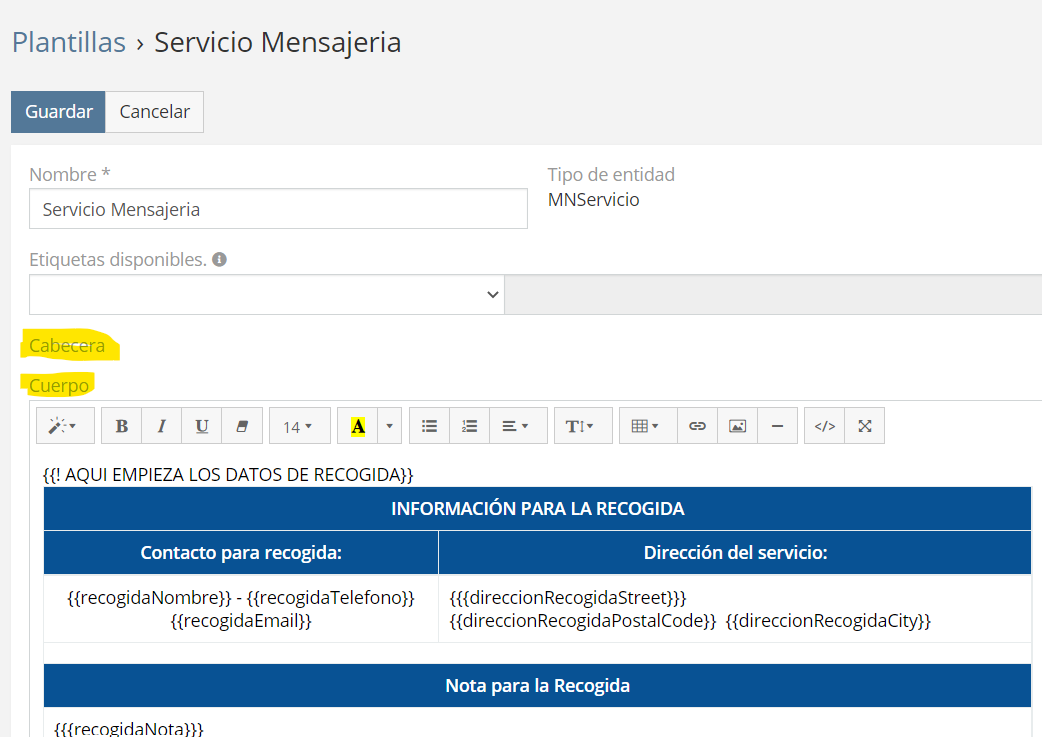Expand the Etiquetas disponibles select box
This screenshot has width=1042, height=737.
266,294
